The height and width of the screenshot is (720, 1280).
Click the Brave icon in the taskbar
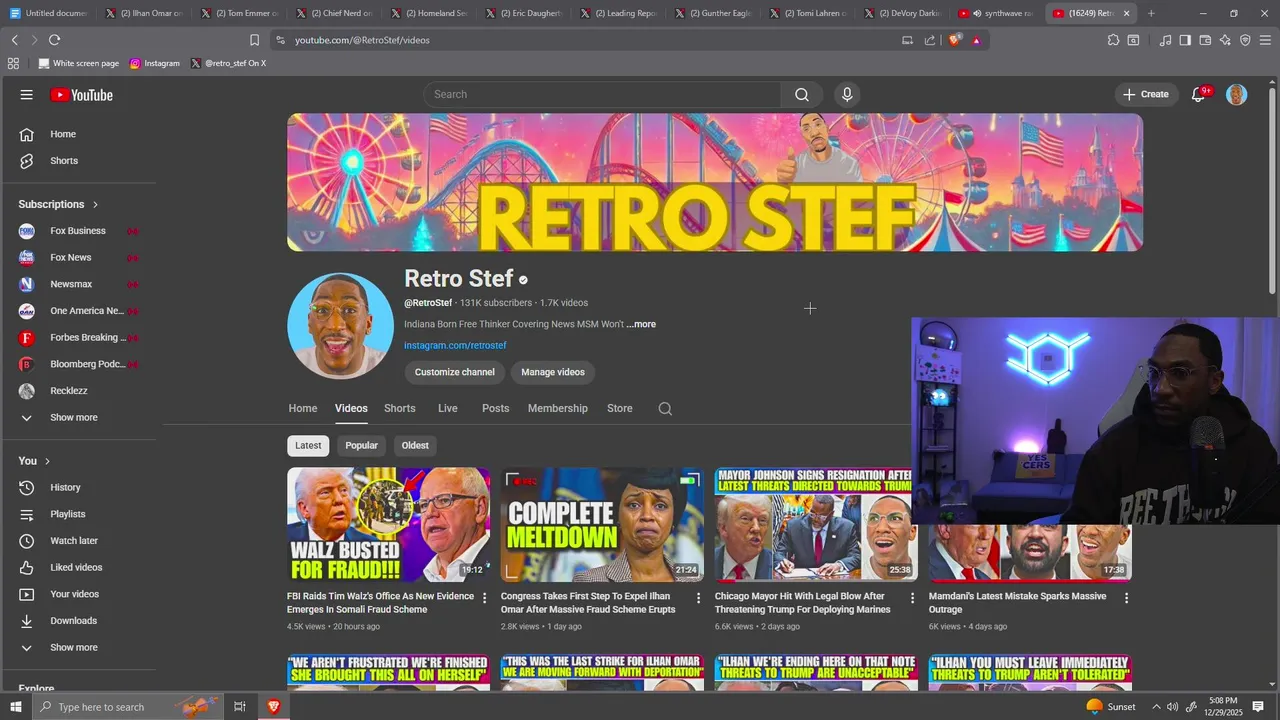[273, 707]
